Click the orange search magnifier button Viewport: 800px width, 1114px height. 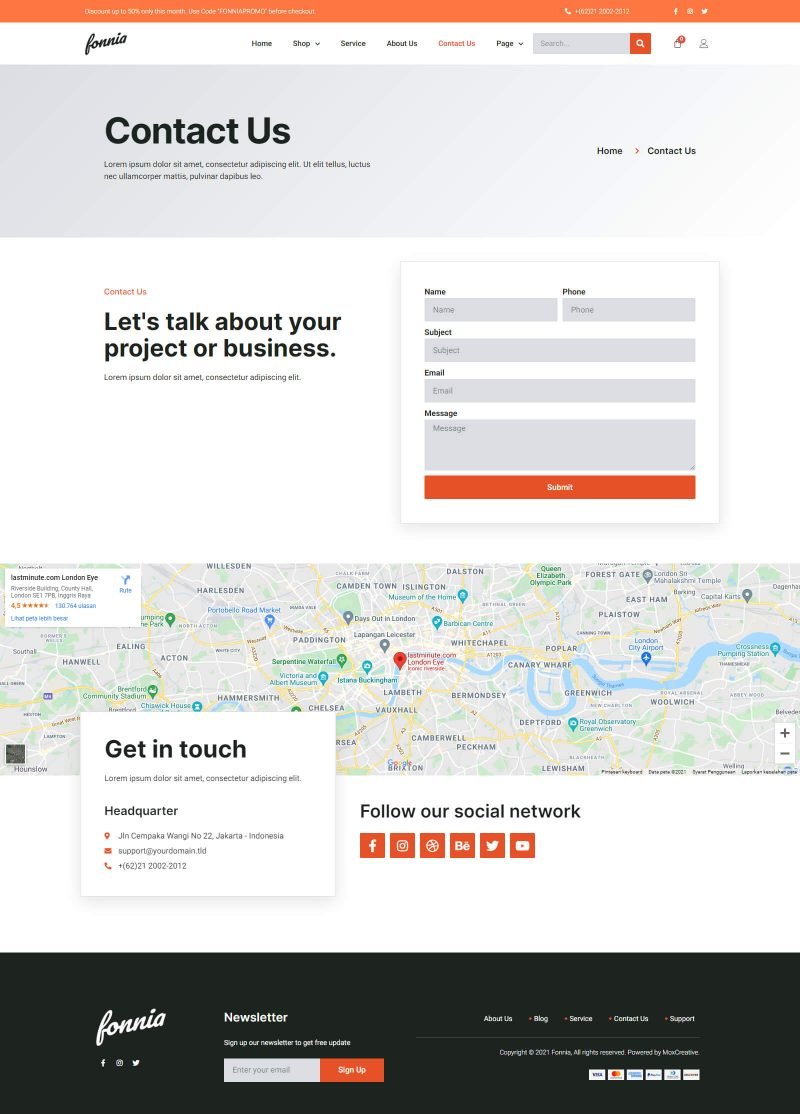[640, 44]
